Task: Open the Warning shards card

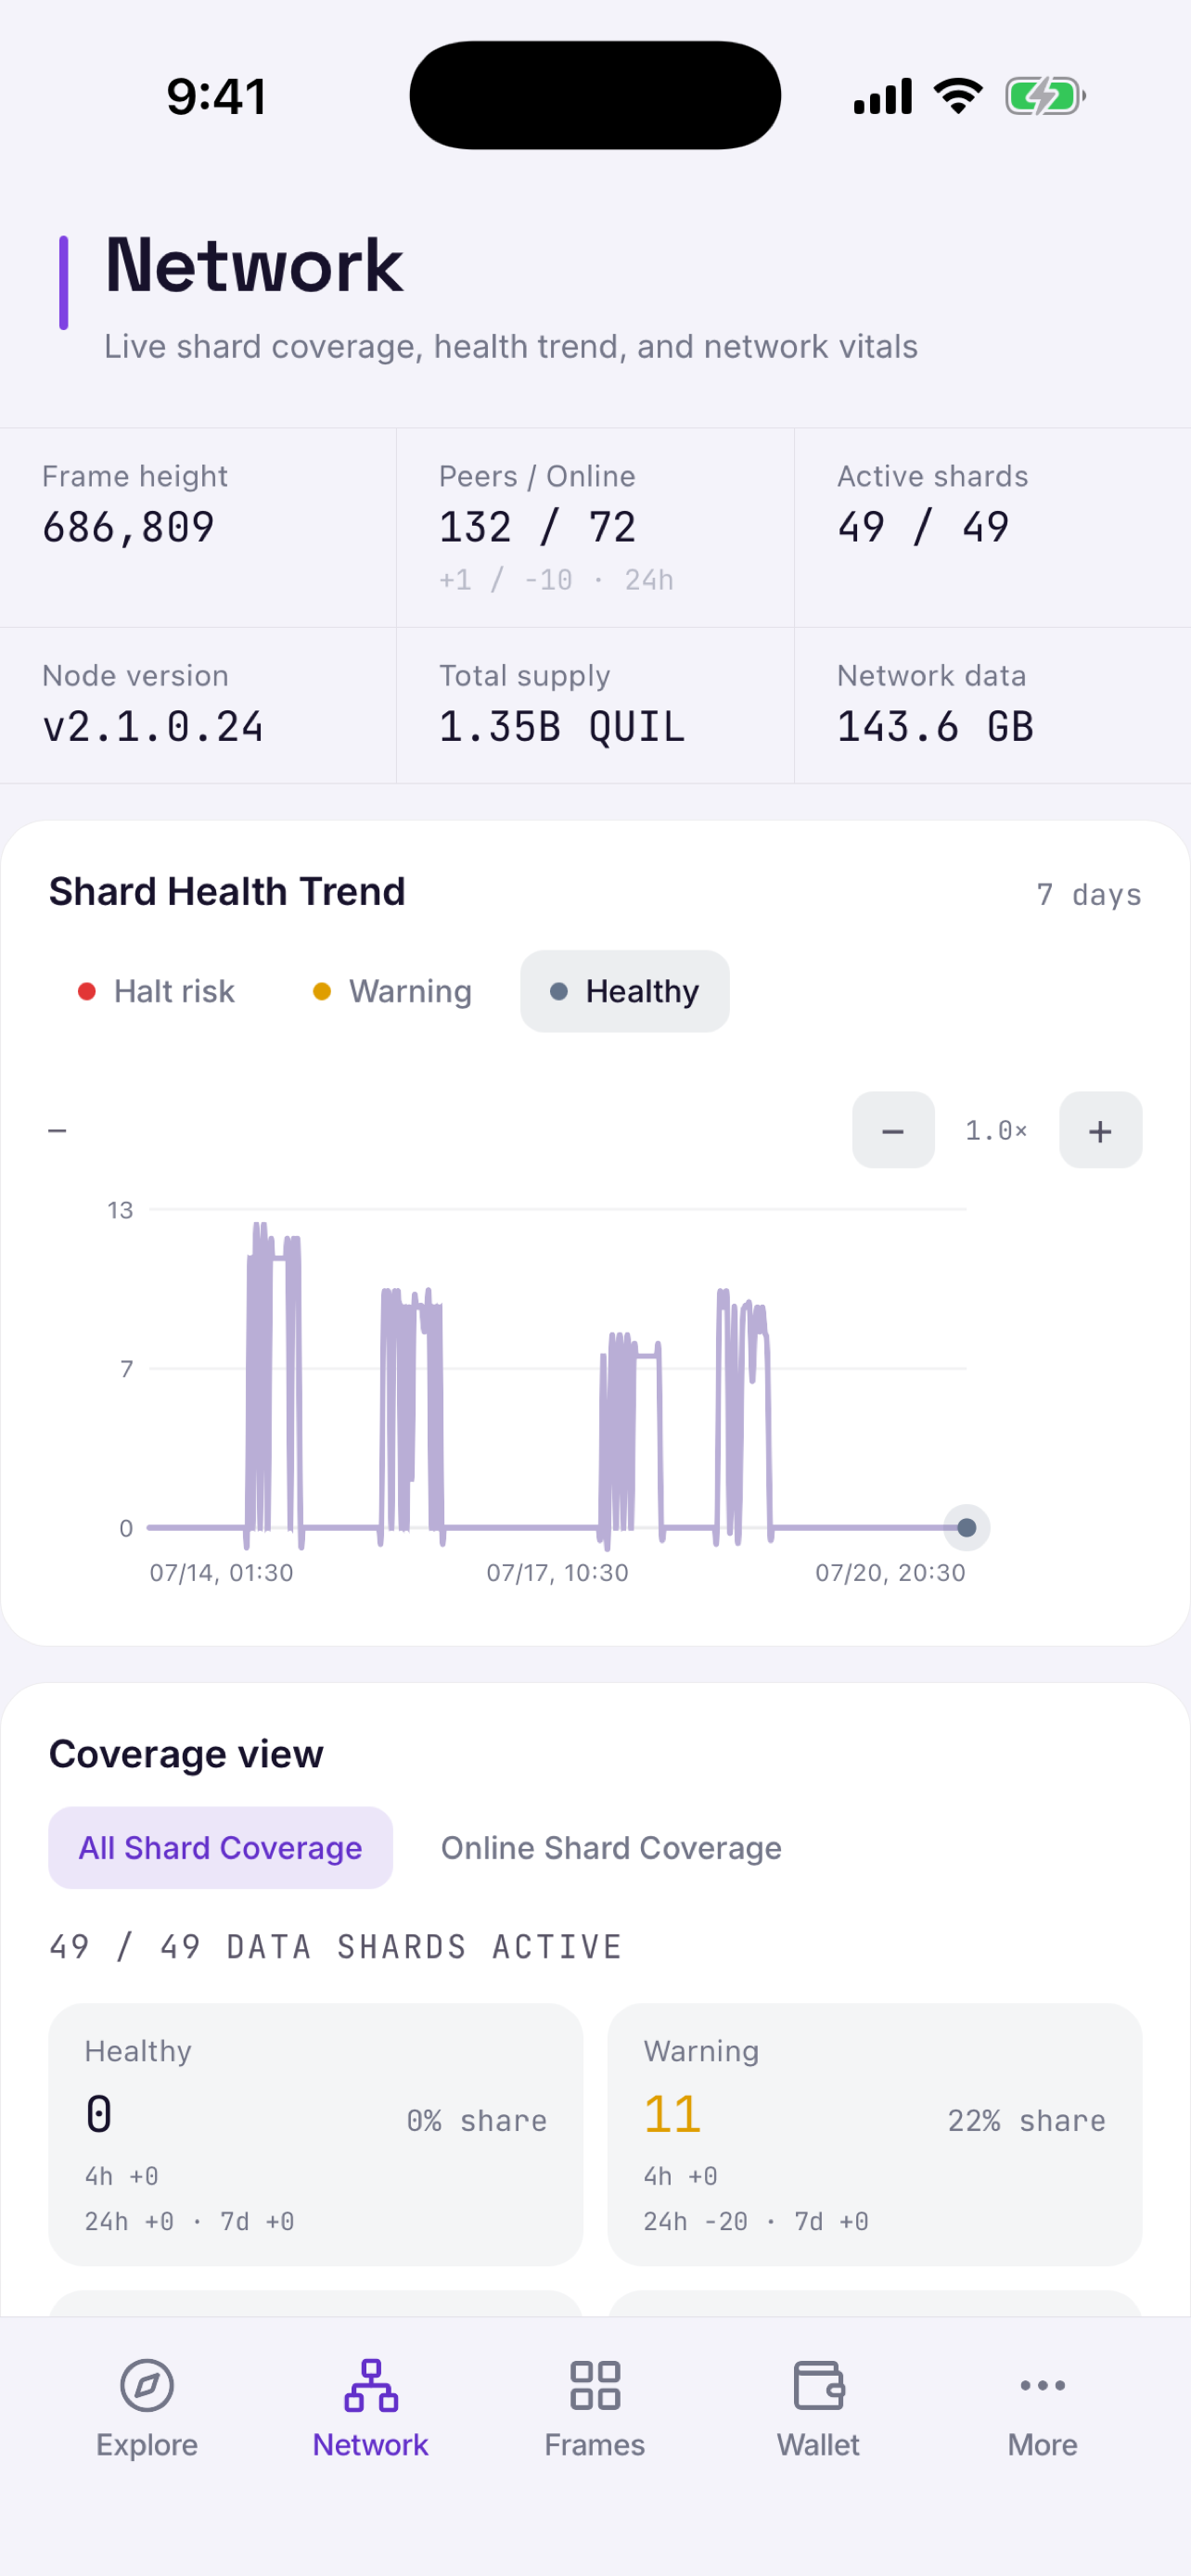Action: (874, 2134)
